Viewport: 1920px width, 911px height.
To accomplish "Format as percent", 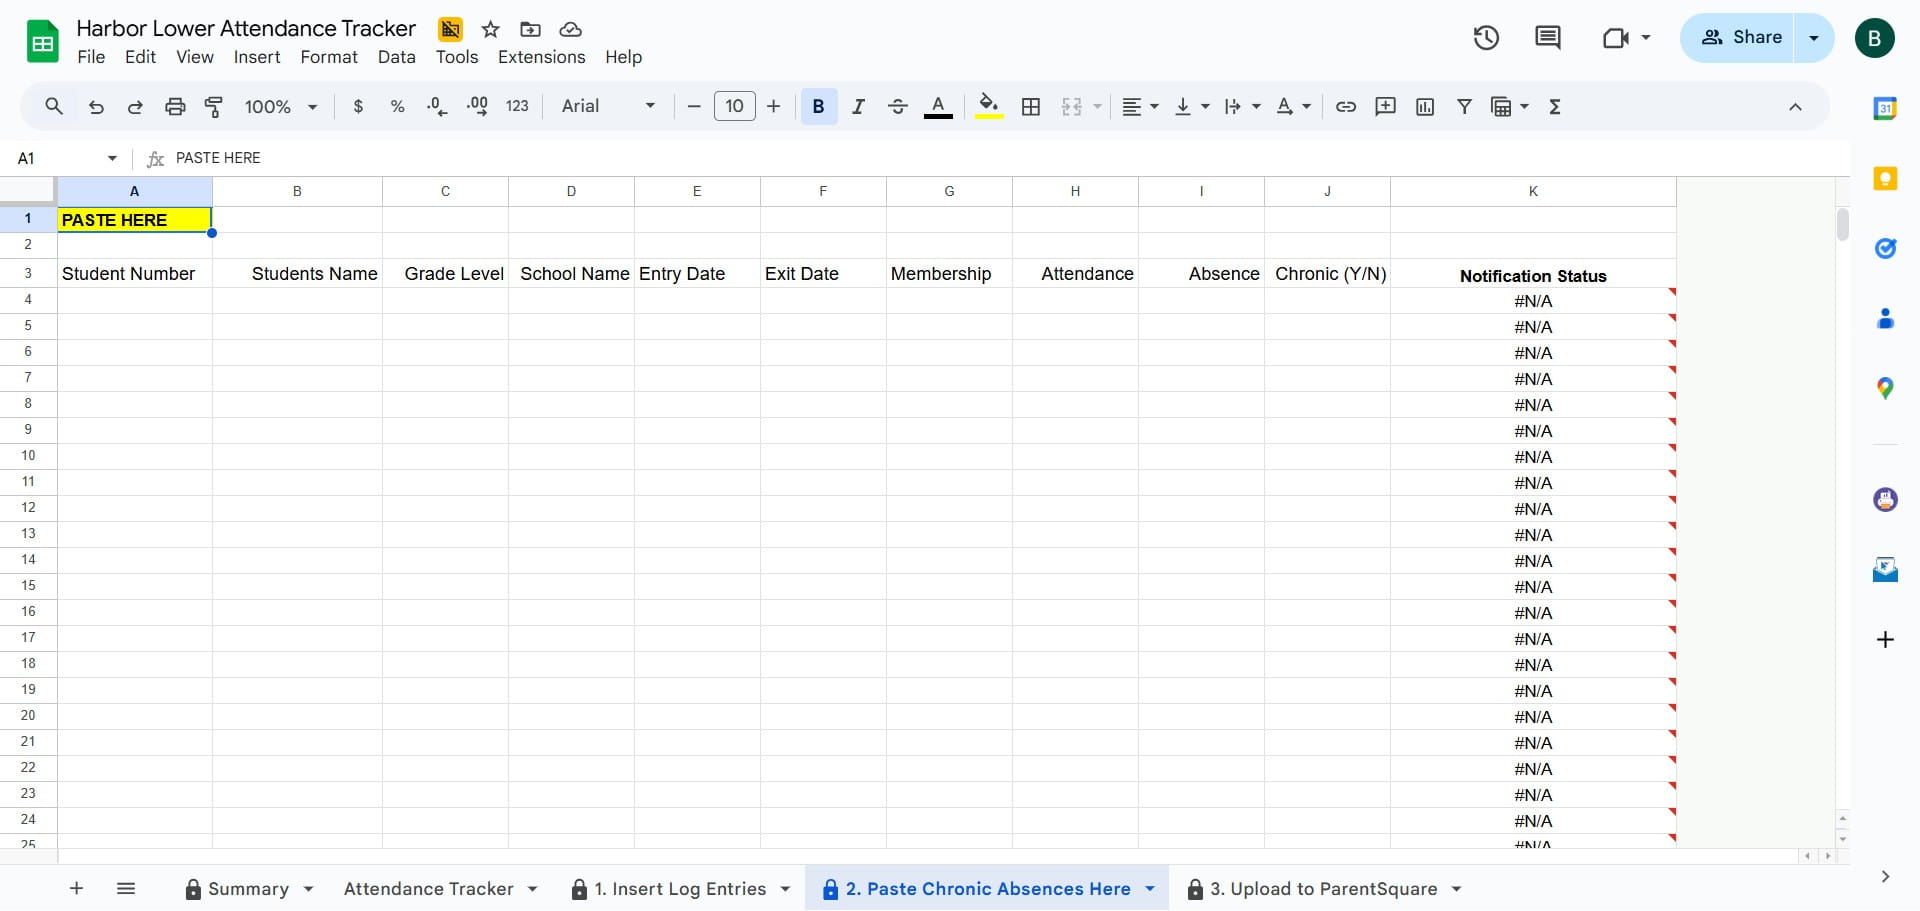I will coord(397,106).
